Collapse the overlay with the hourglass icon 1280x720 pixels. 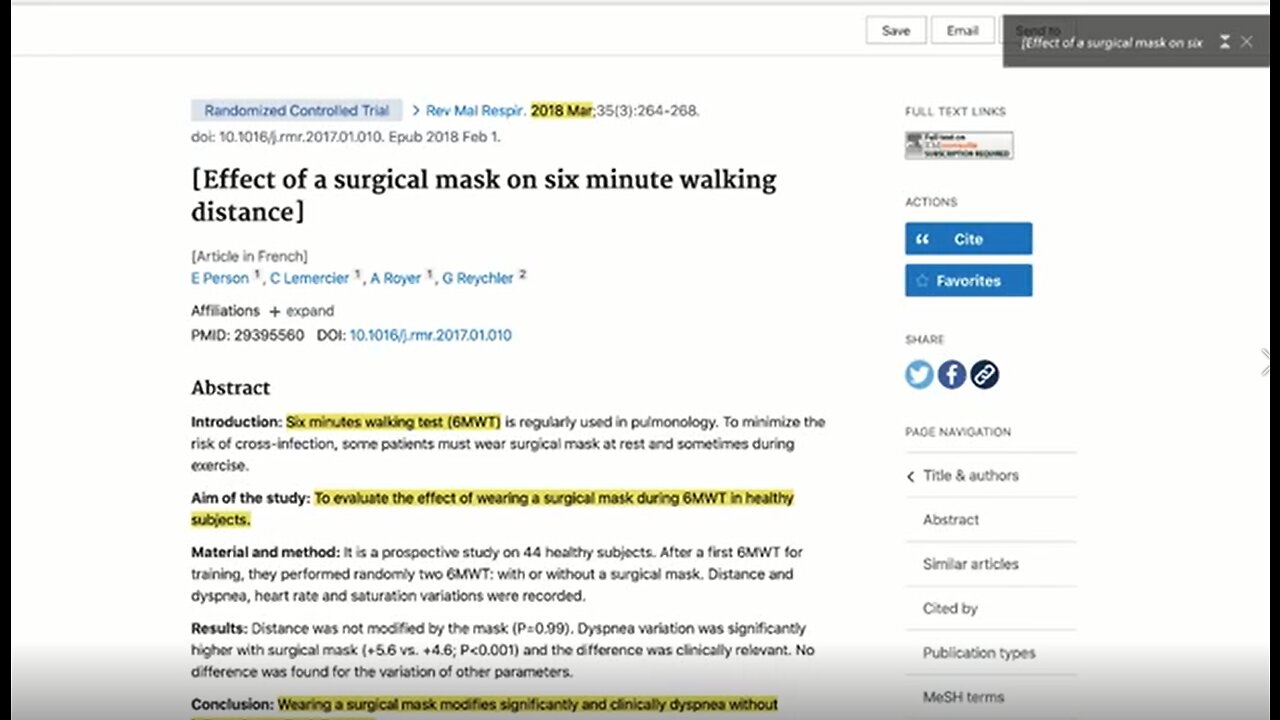pyautogui.click(x=1225, y=42)
